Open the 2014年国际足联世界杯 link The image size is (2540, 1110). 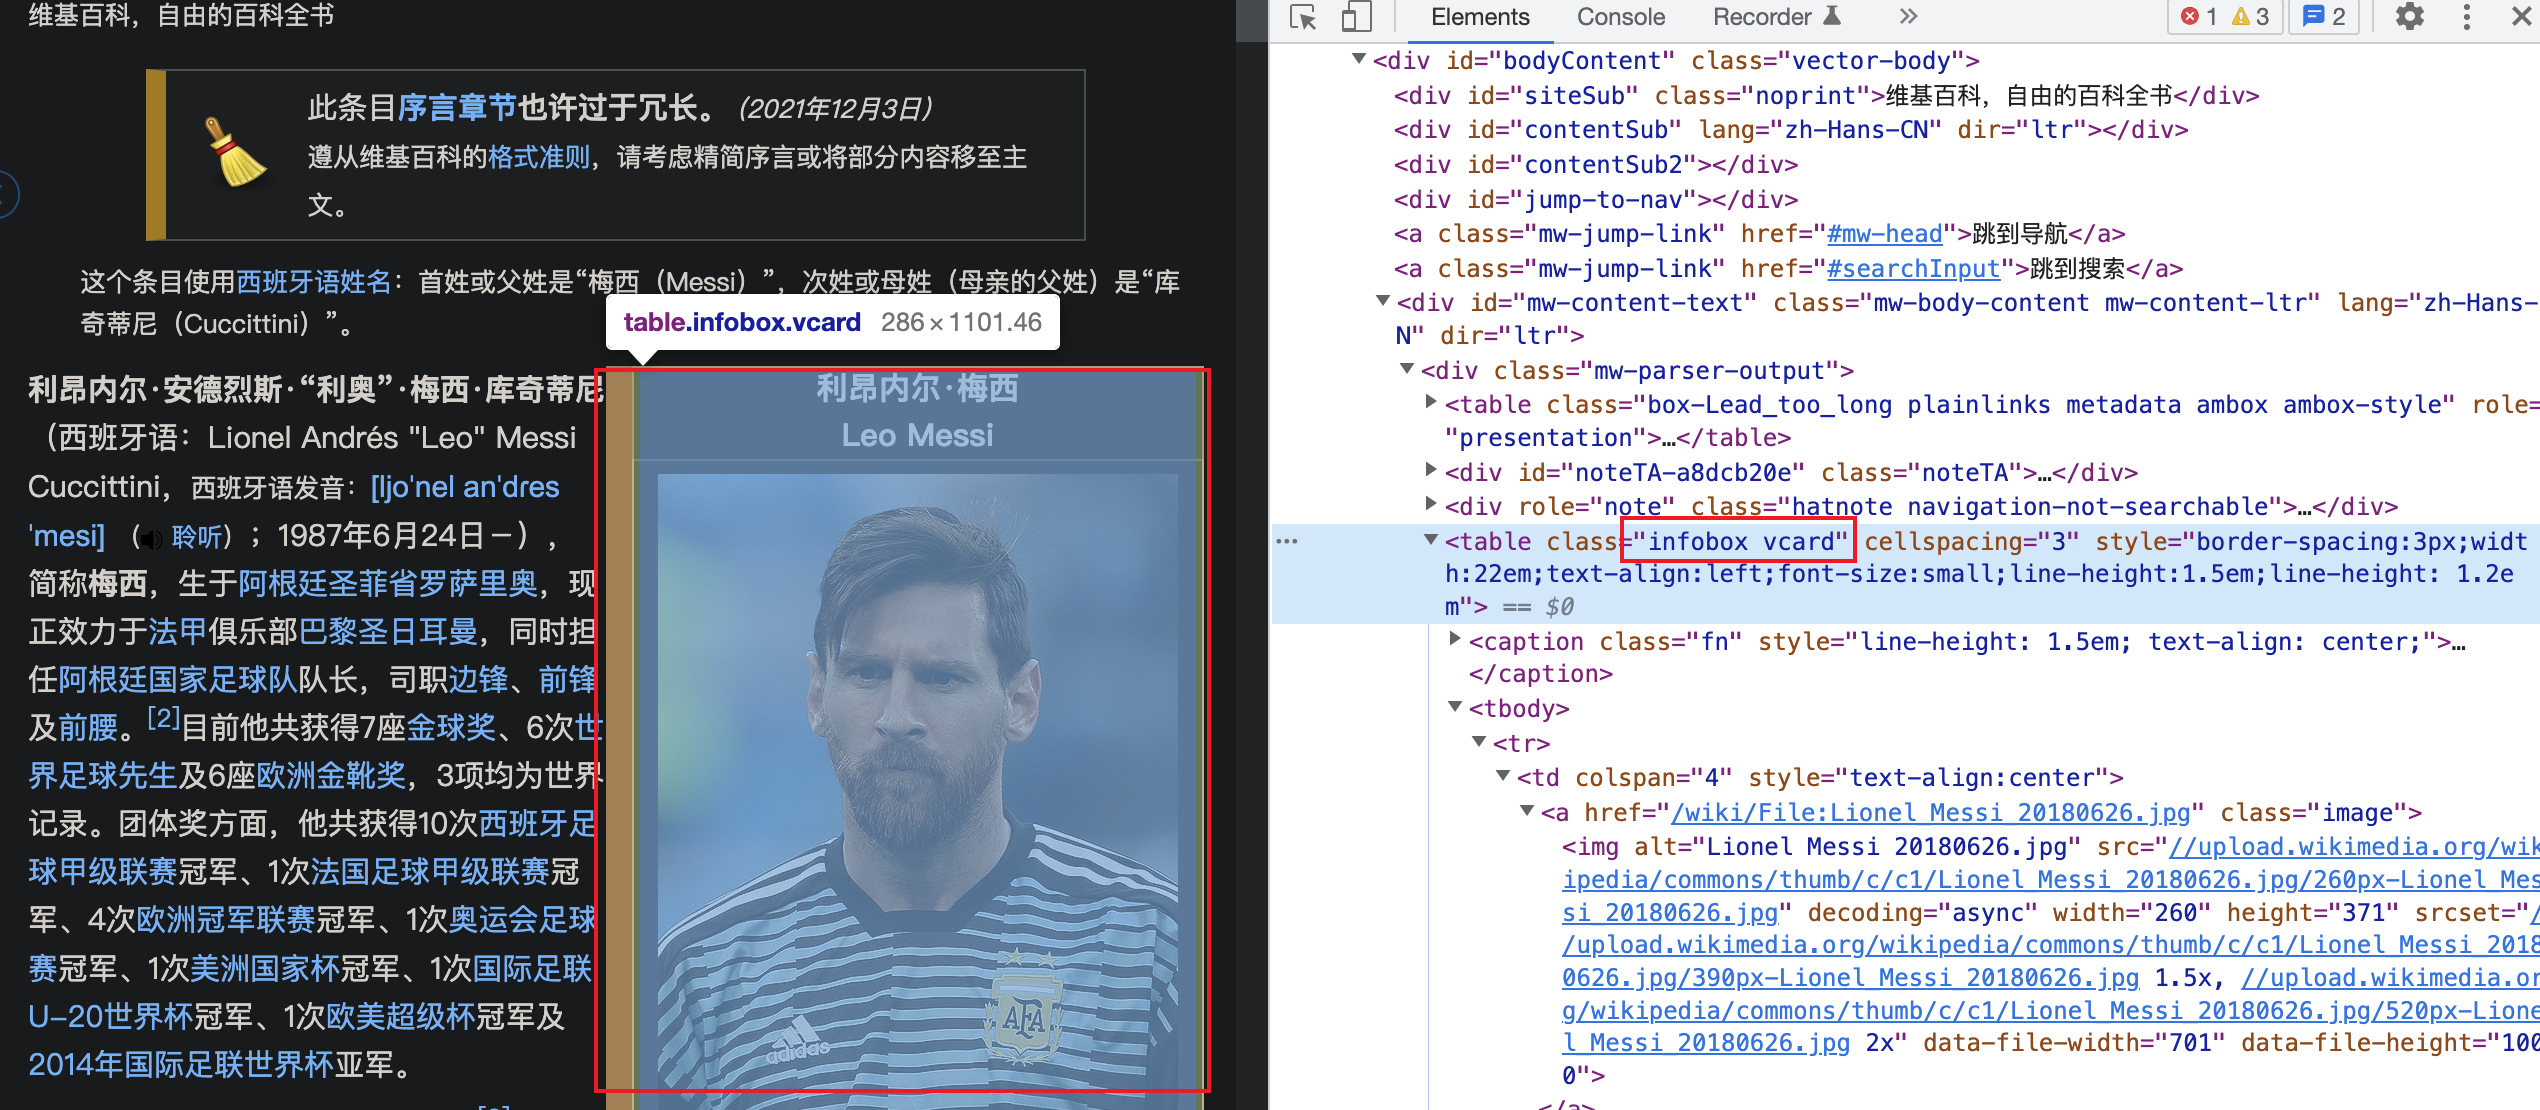[181, 1064]
